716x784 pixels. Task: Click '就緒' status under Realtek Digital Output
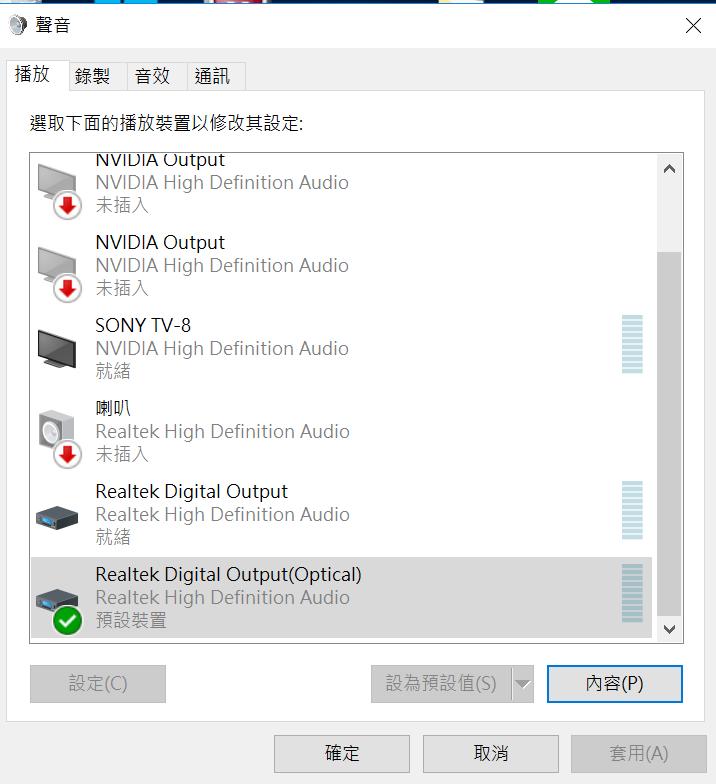[x=113, y=537]
